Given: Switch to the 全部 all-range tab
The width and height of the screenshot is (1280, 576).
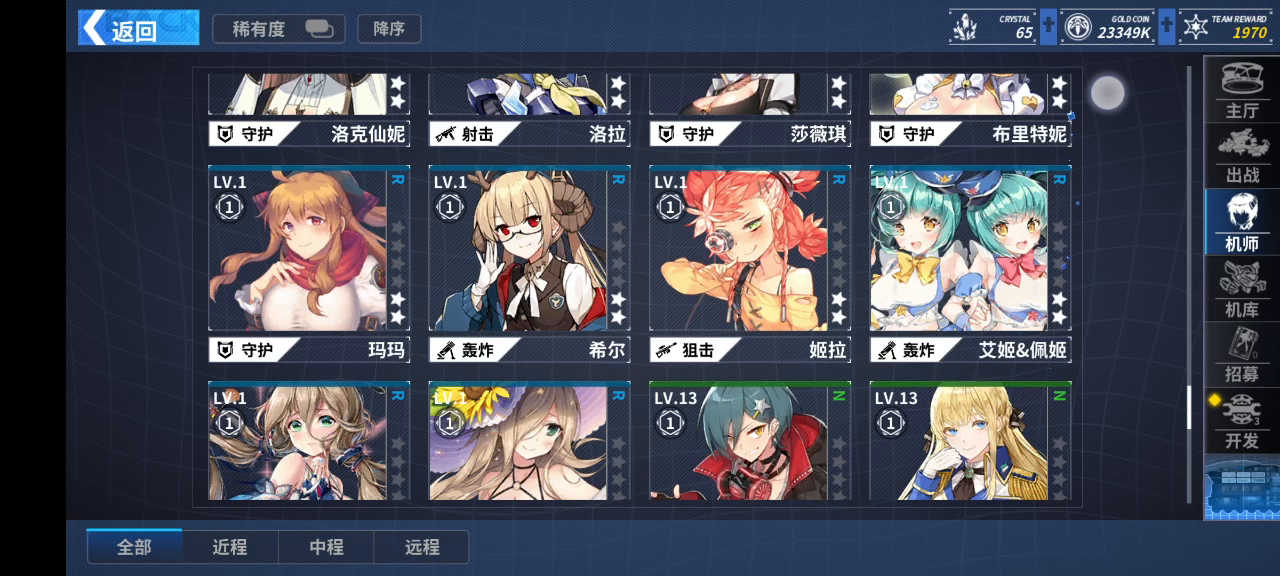Looking at the screenshot, I should [x=134, y=547].
